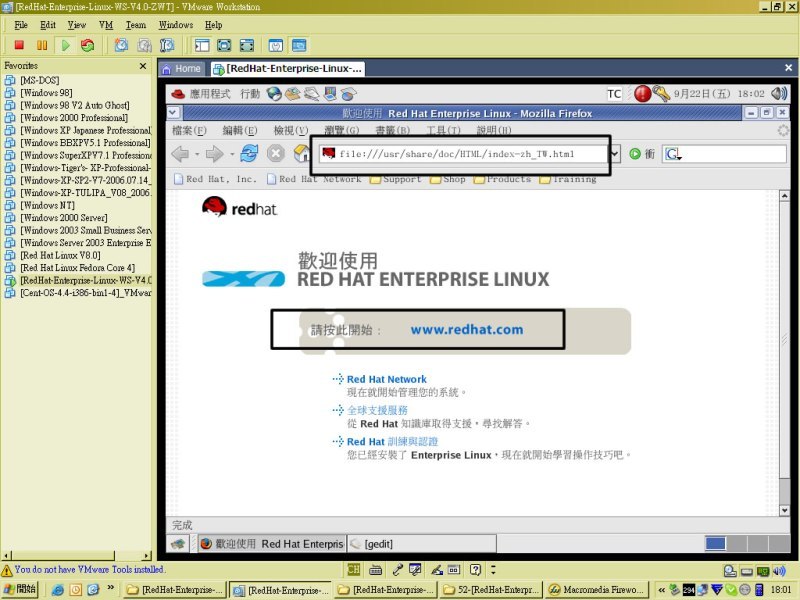800x600 pixels.
Task: Toggle the sidebar view icon in VMware toolbar
Action: [x=202, y=45]
